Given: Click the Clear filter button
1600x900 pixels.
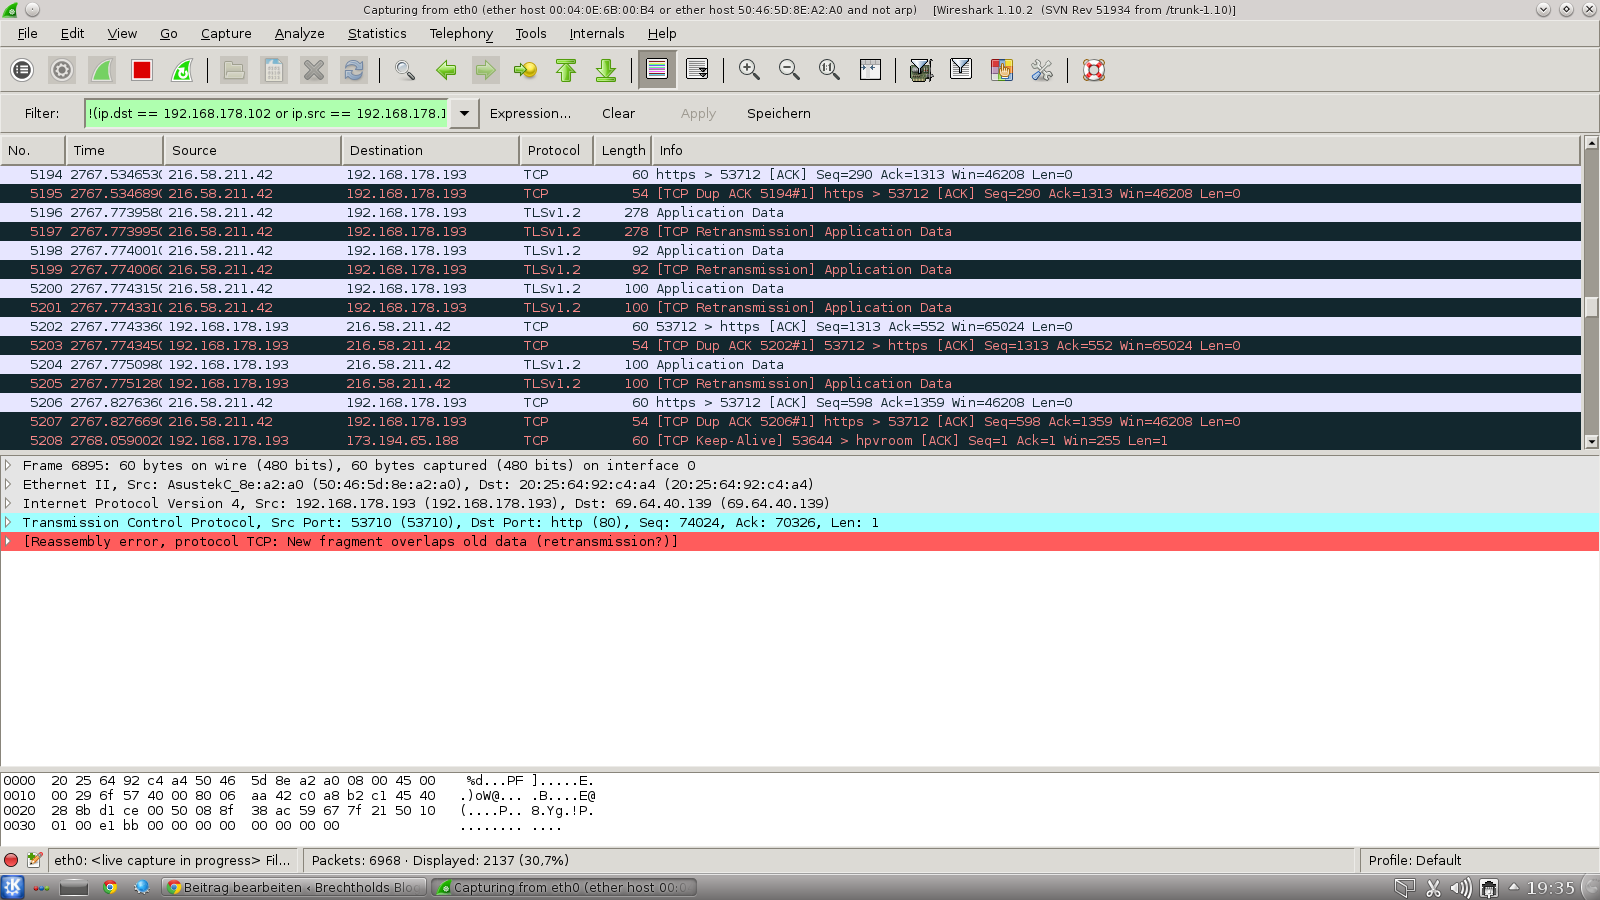Looking at the screenshot, I should [618, 113].
